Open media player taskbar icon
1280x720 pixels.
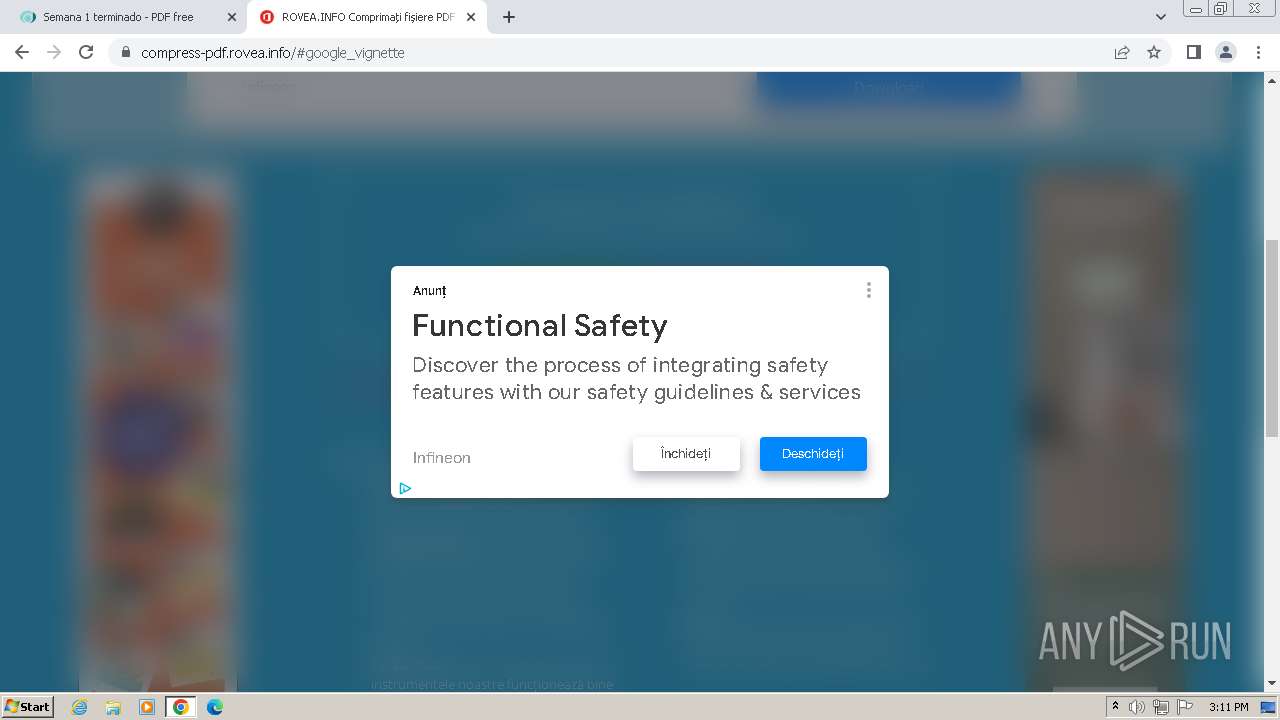click(x=147, y=707)
